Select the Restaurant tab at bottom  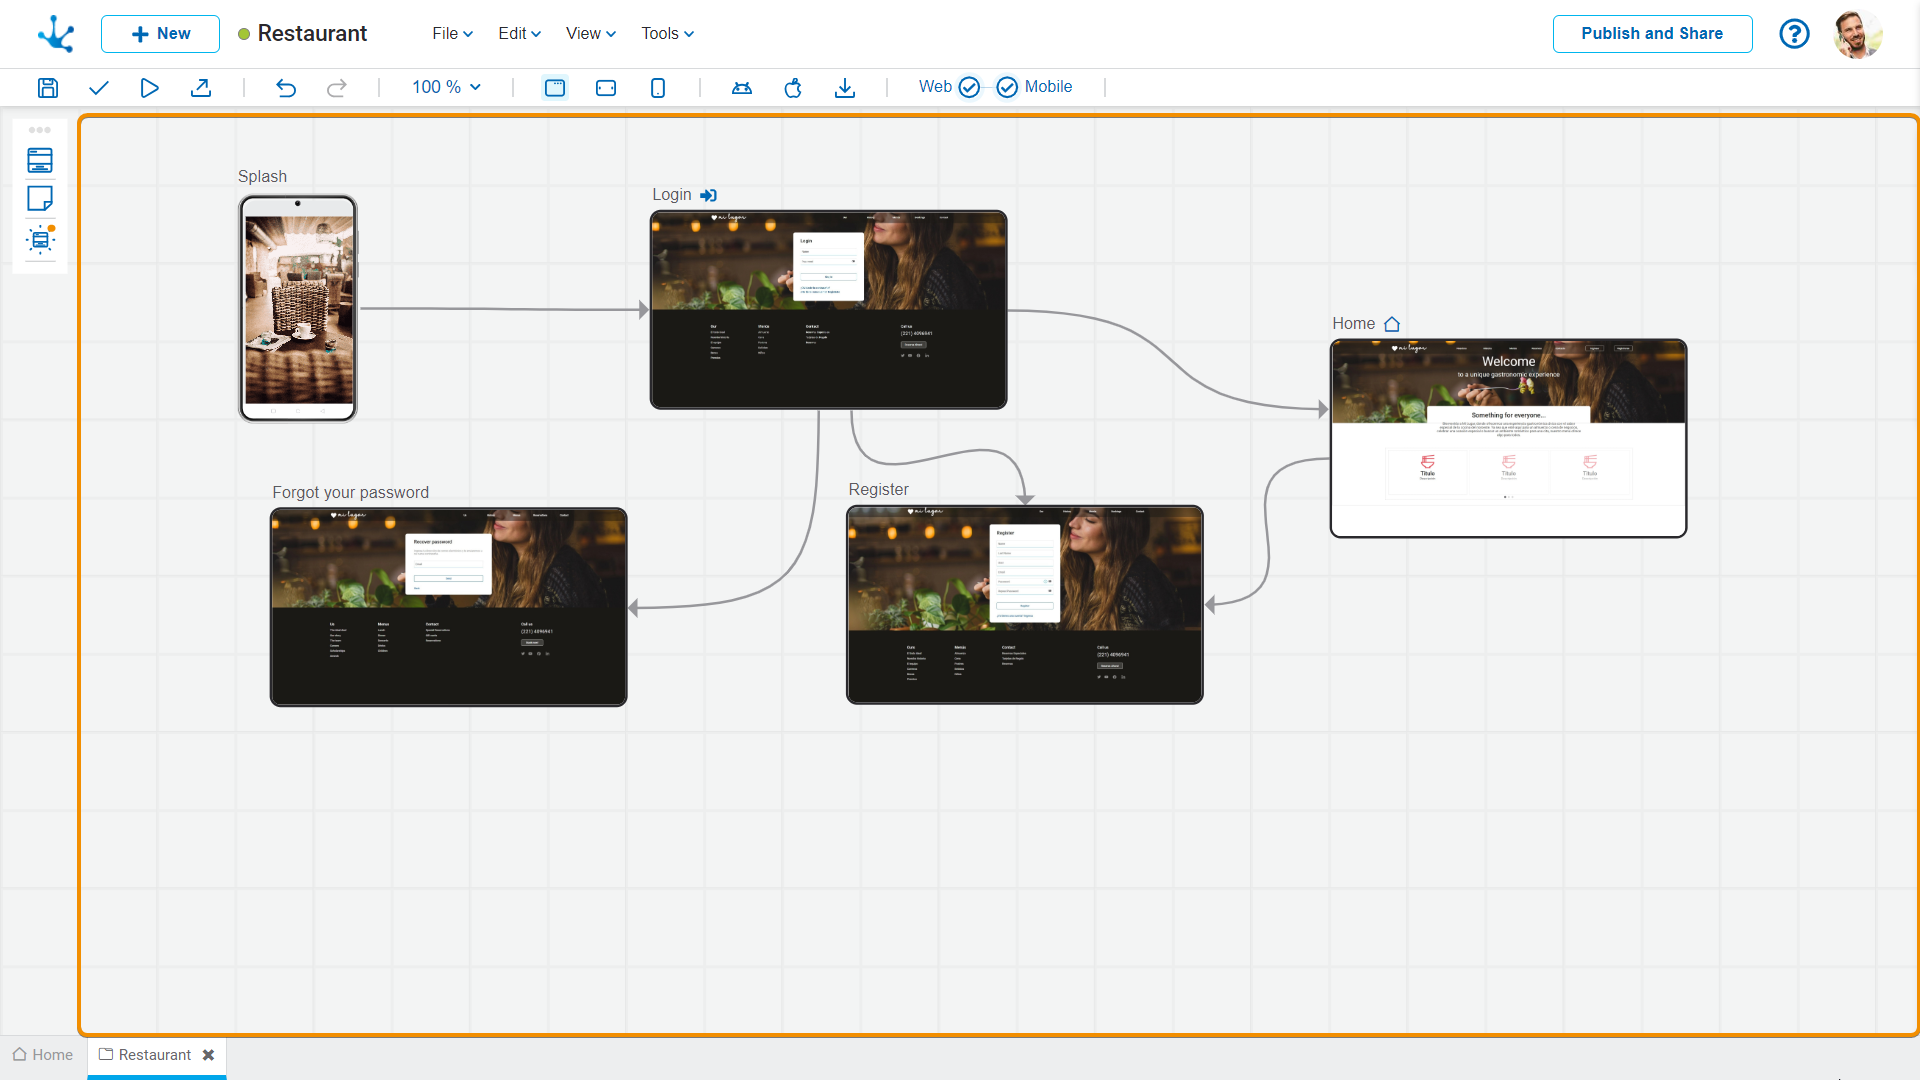pos(153,1055)
